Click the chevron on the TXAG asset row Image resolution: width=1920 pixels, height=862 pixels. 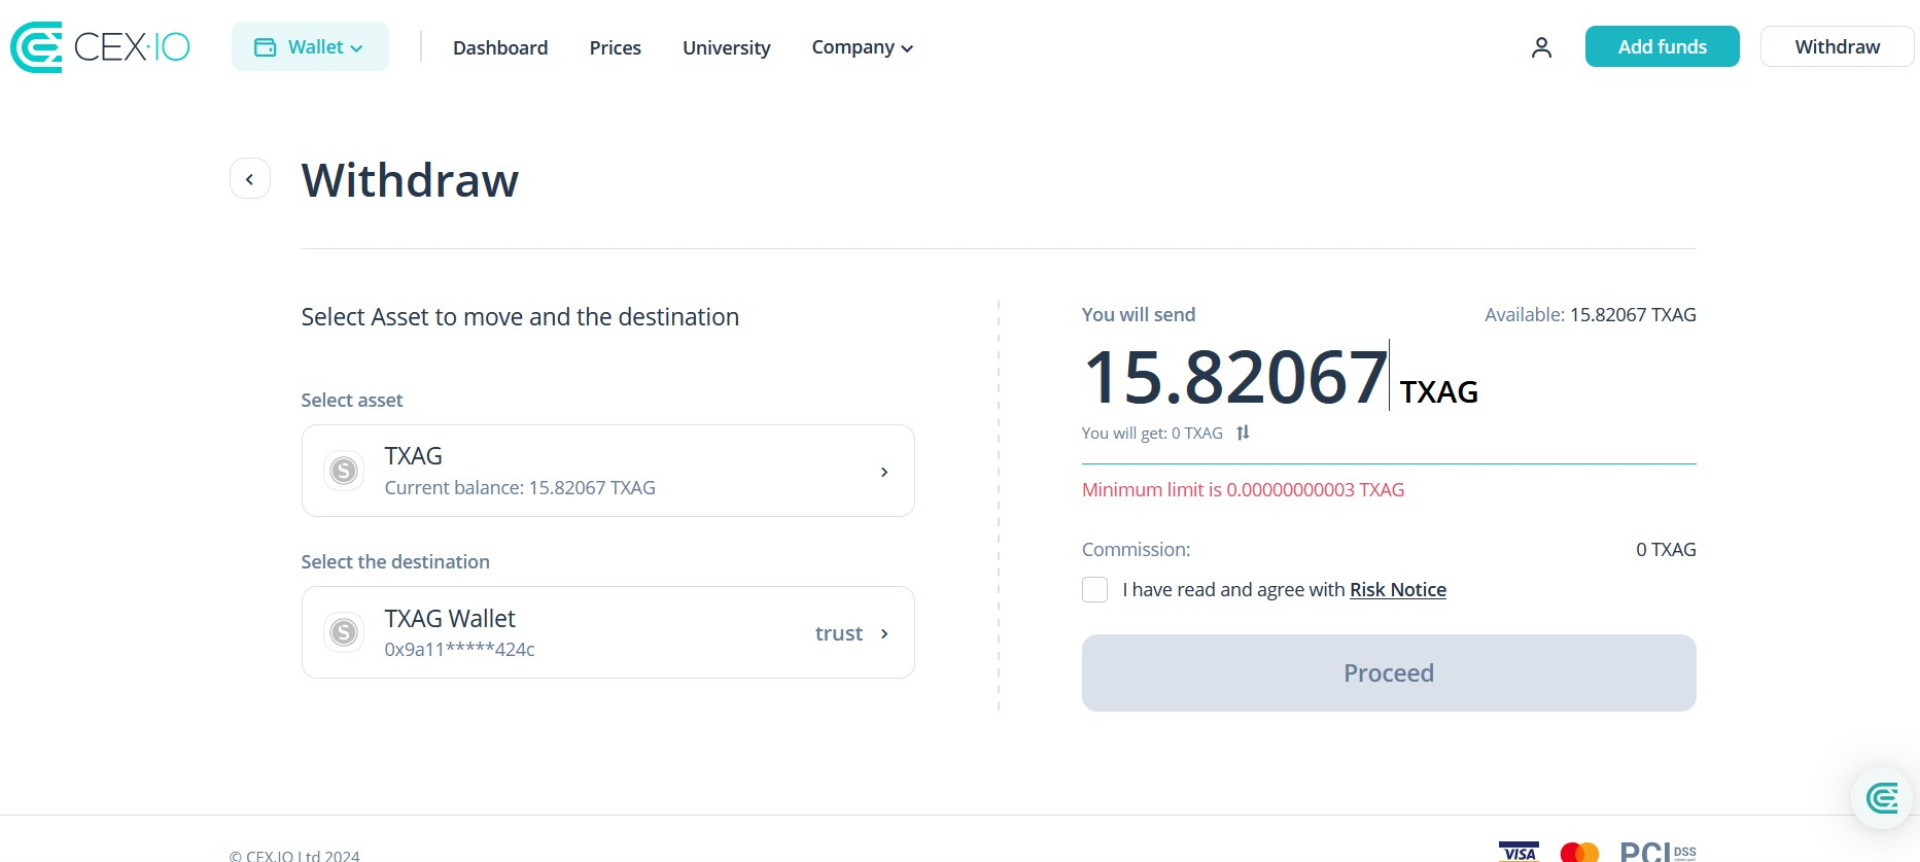(884, 472)
